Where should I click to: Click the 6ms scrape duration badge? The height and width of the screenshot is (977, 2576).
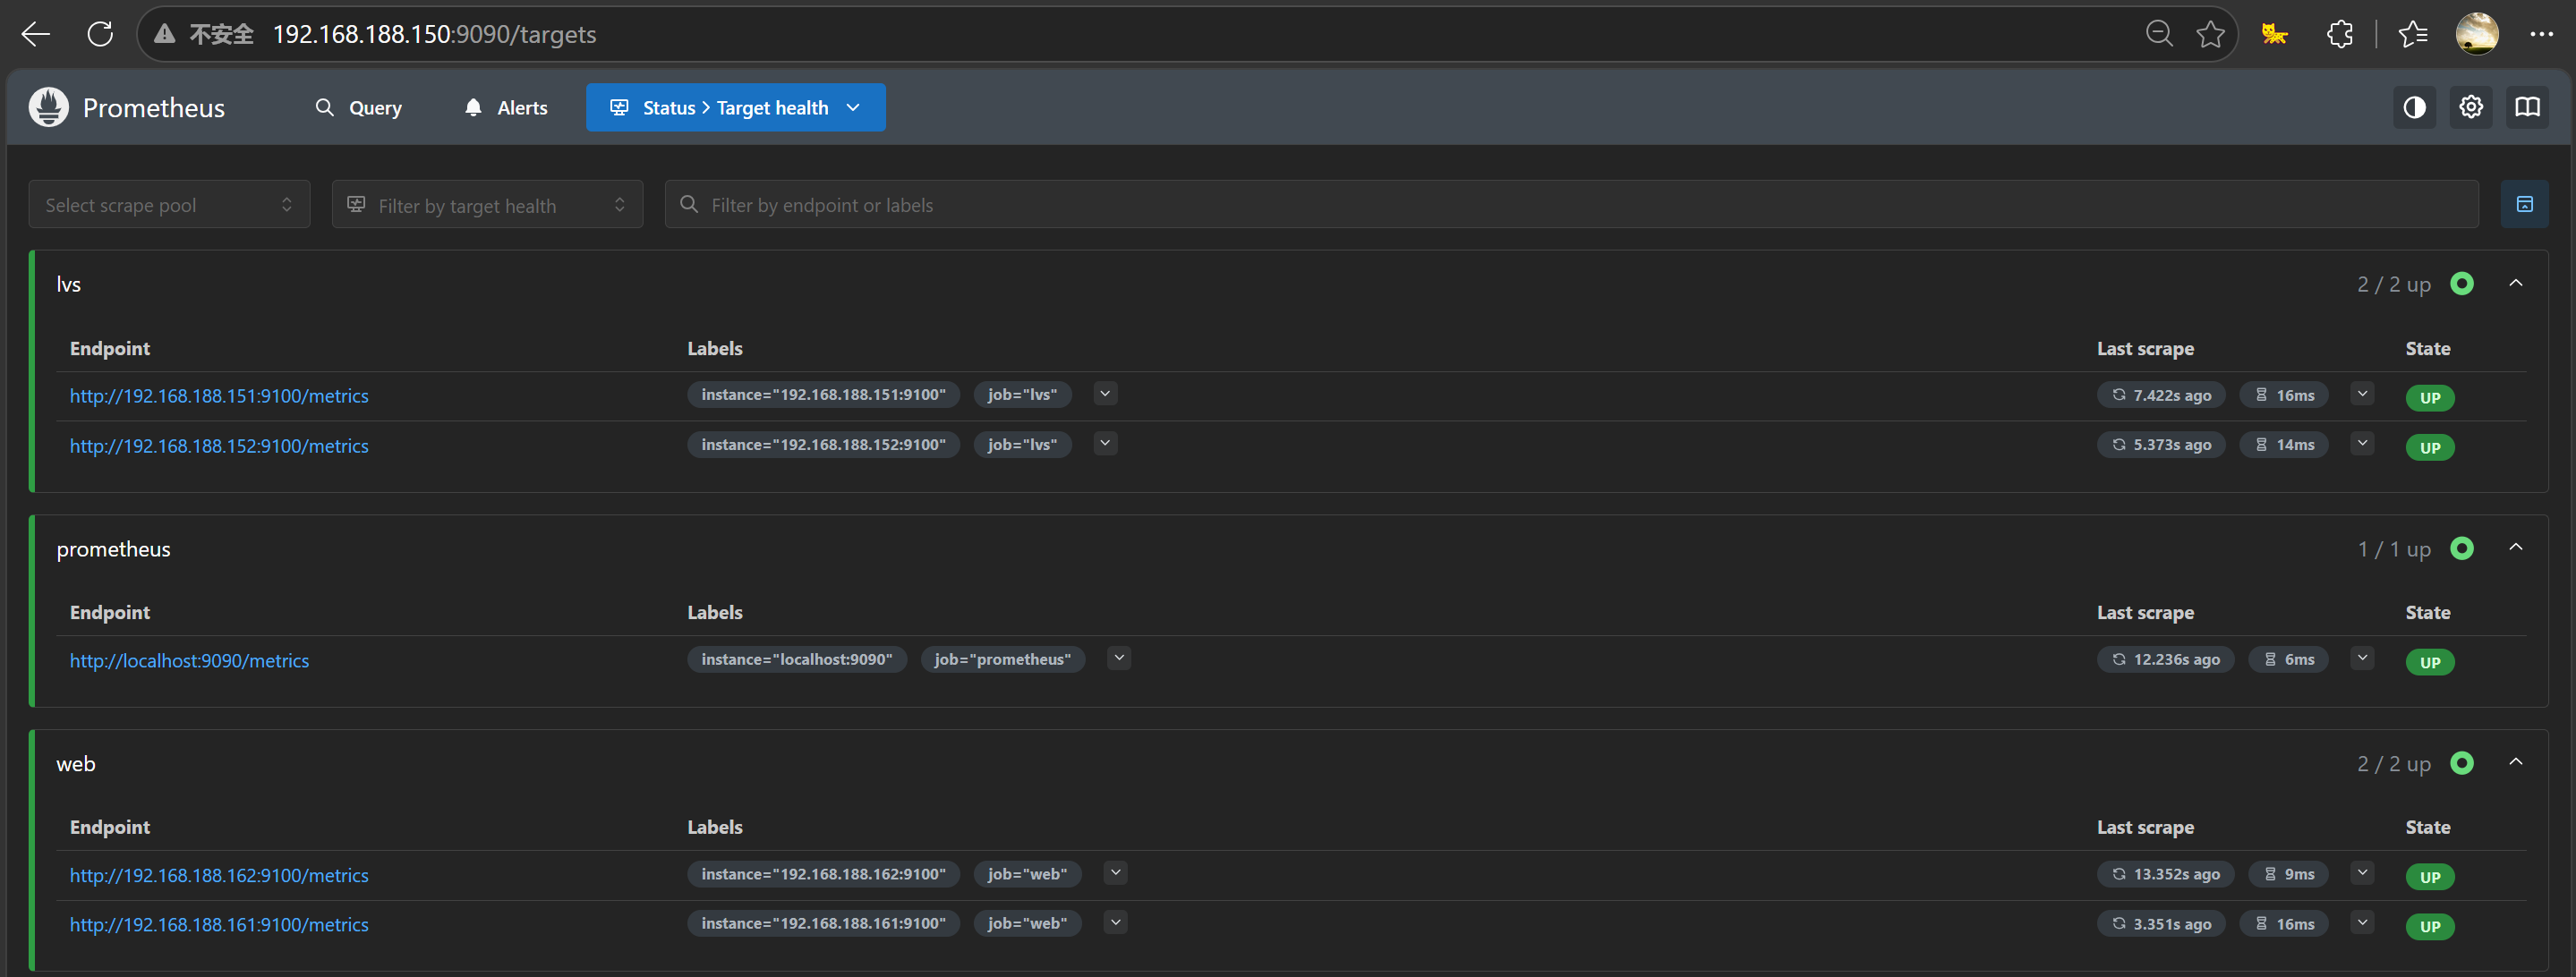click(2288, 660)
